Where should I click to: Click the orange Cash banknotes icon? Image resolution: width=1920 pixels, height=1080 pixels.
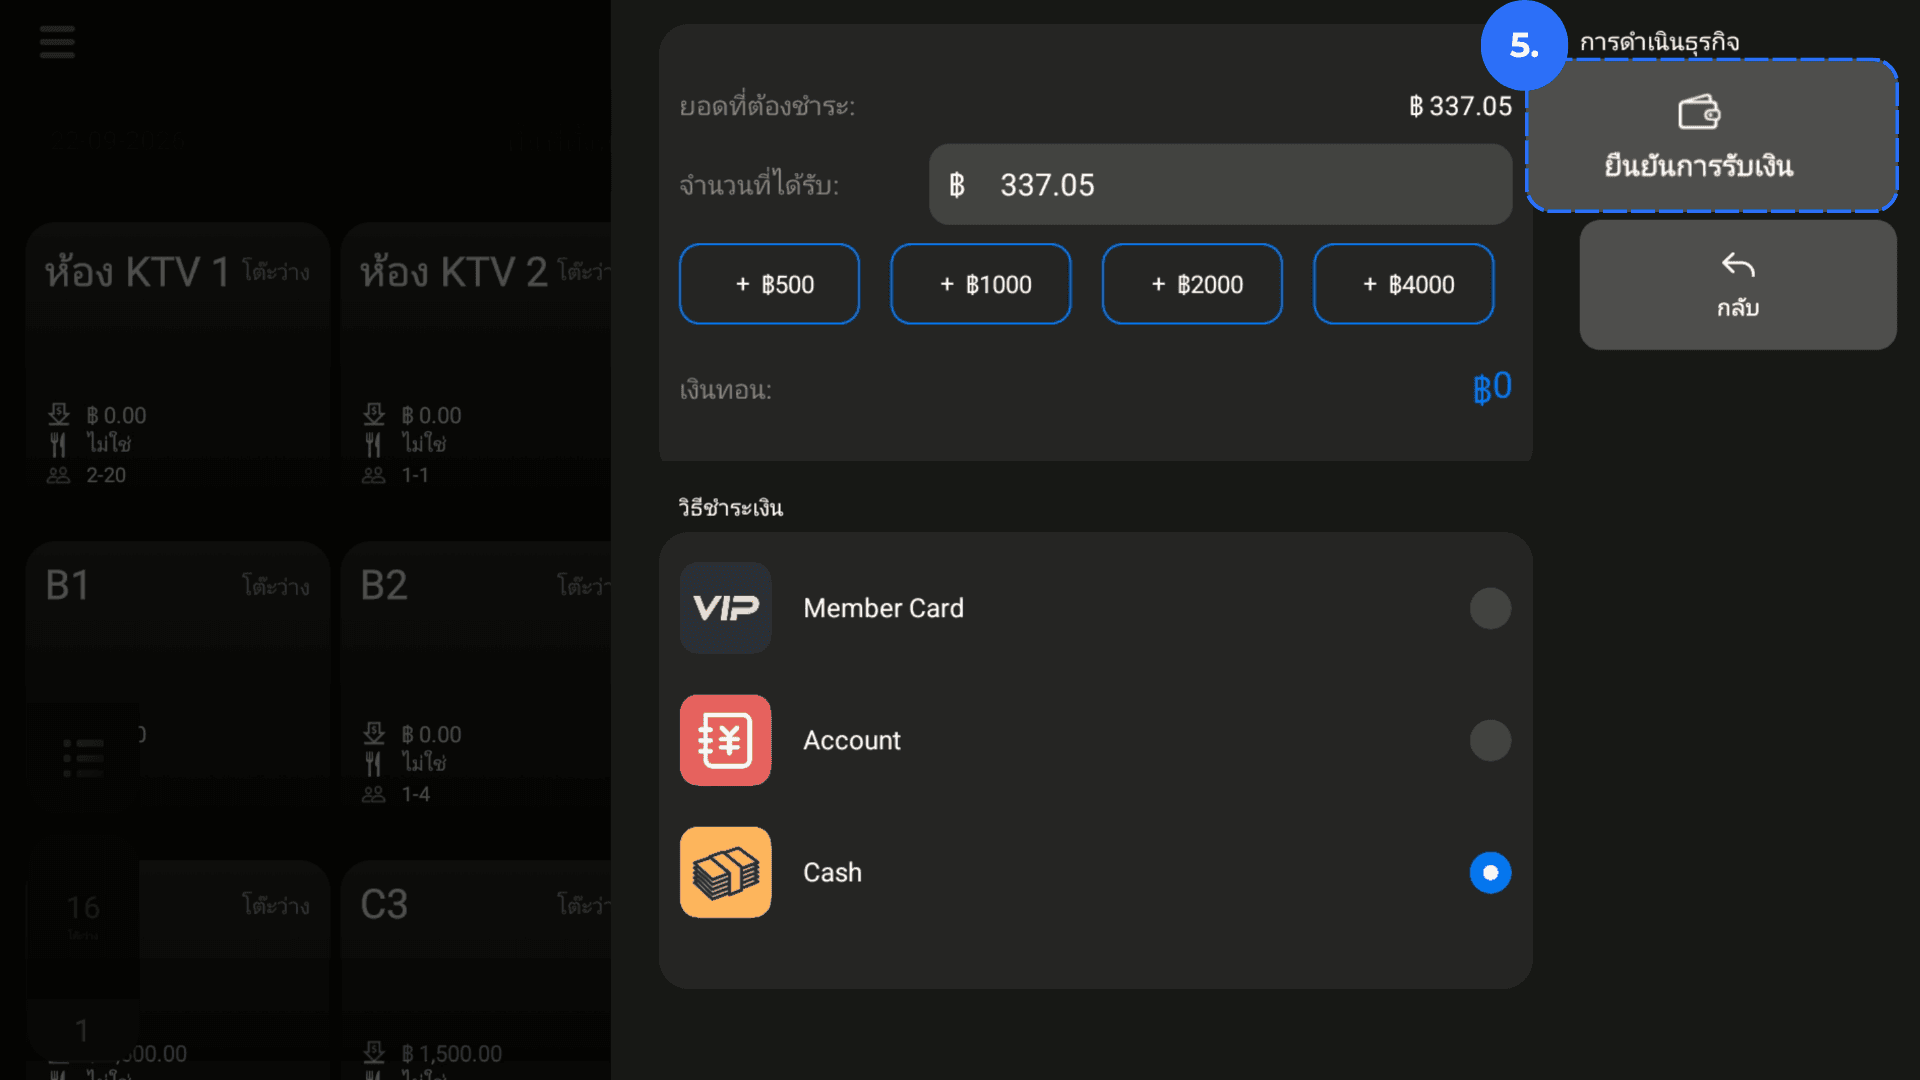(725, 872)
